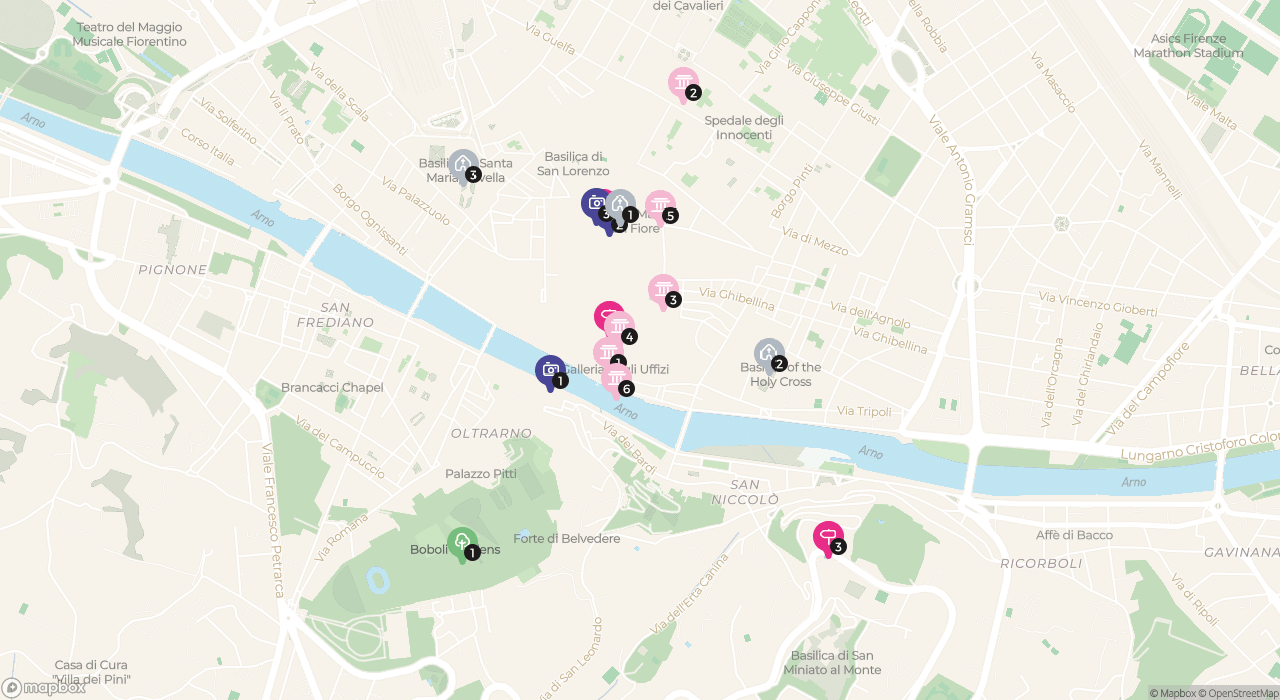Click purple camera marker 1 by the river
1280x700 pixels.
pyautogui.click(x=550, y=372)
